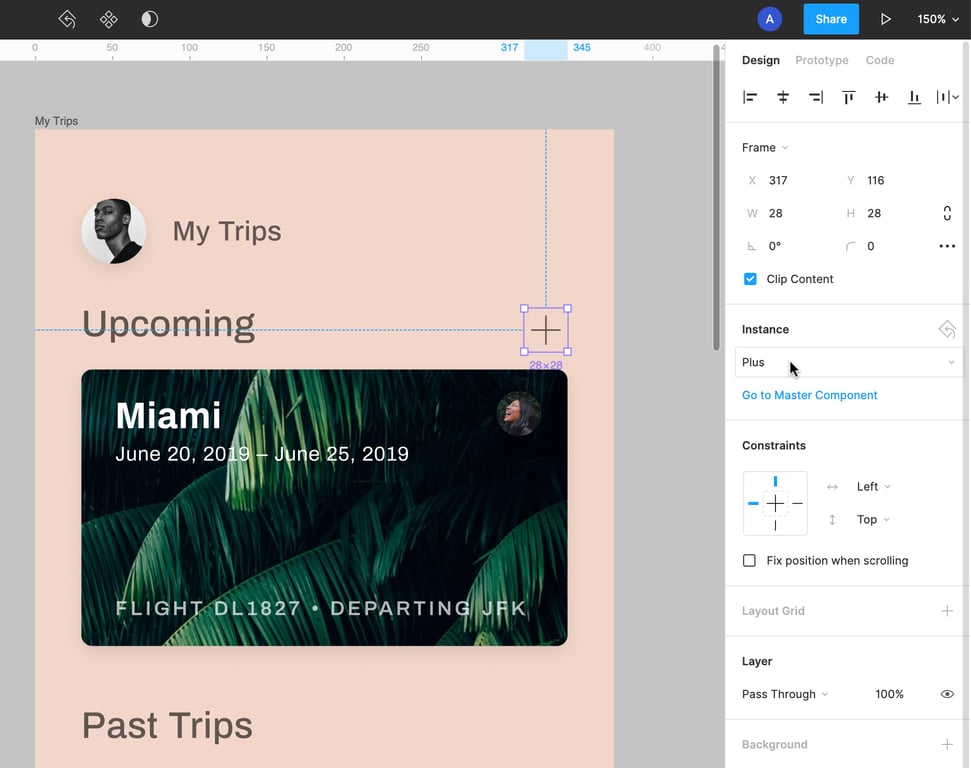Switch to the Prototype tab

tap(821, 60)
